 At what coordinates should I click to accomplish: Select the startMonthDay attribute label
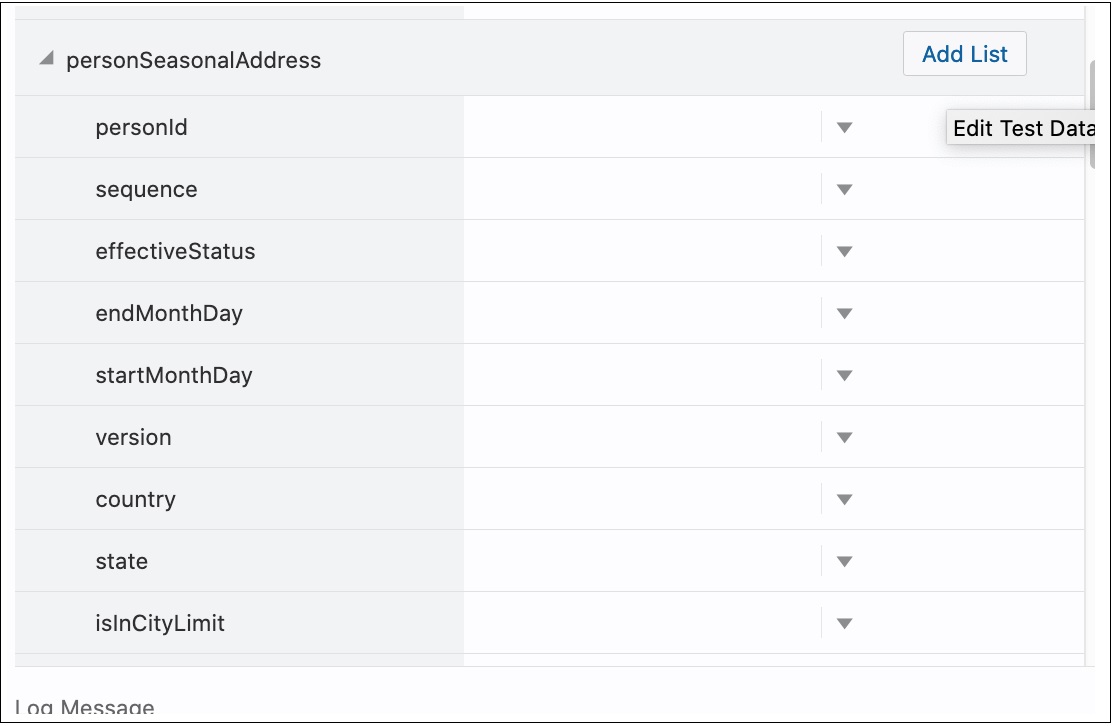pos(174,375)
